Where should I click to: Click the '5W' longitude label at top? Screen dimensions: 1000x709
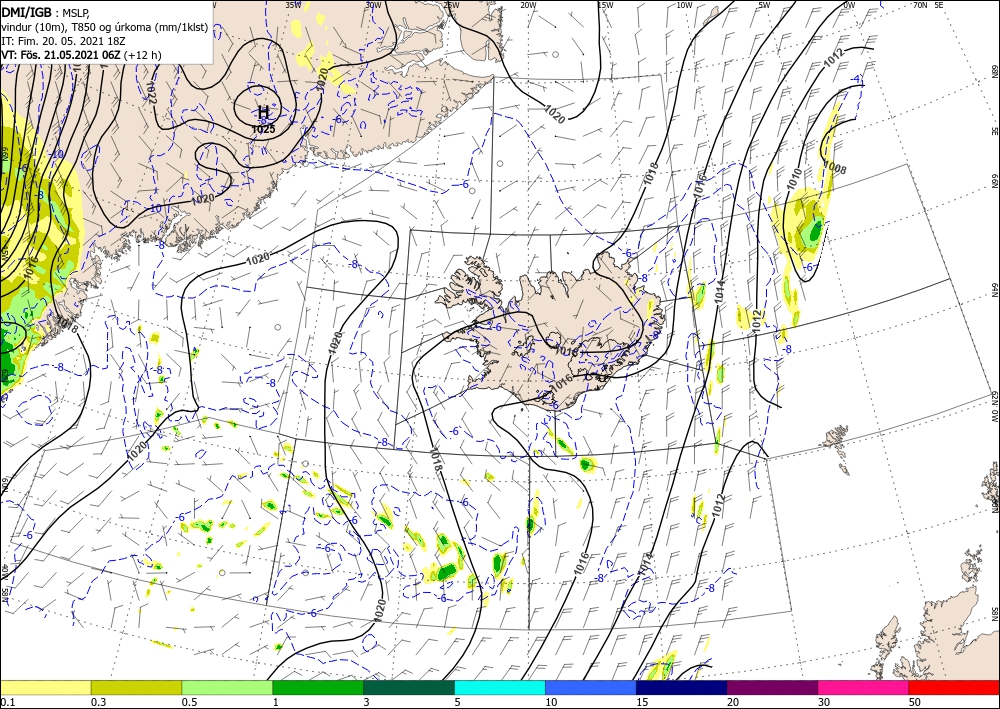coord(764,5)
